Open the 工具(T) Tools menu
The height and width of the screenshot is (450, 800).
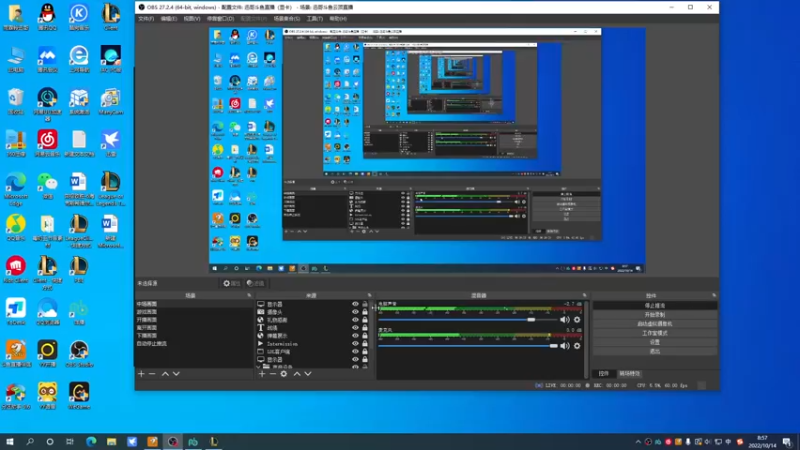[x=315, y=19]
